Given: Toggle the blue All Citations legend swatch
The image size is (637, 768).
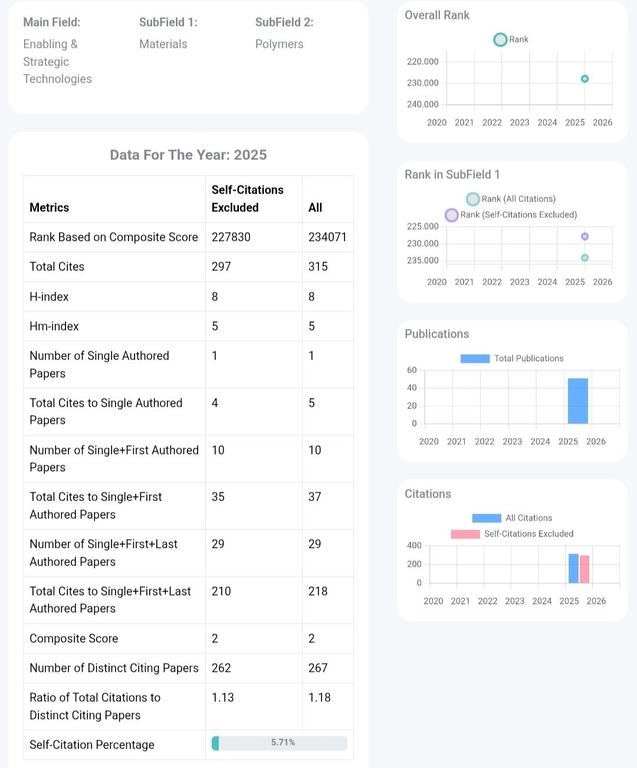Looking at the screenshot, I should coord(486,518).
